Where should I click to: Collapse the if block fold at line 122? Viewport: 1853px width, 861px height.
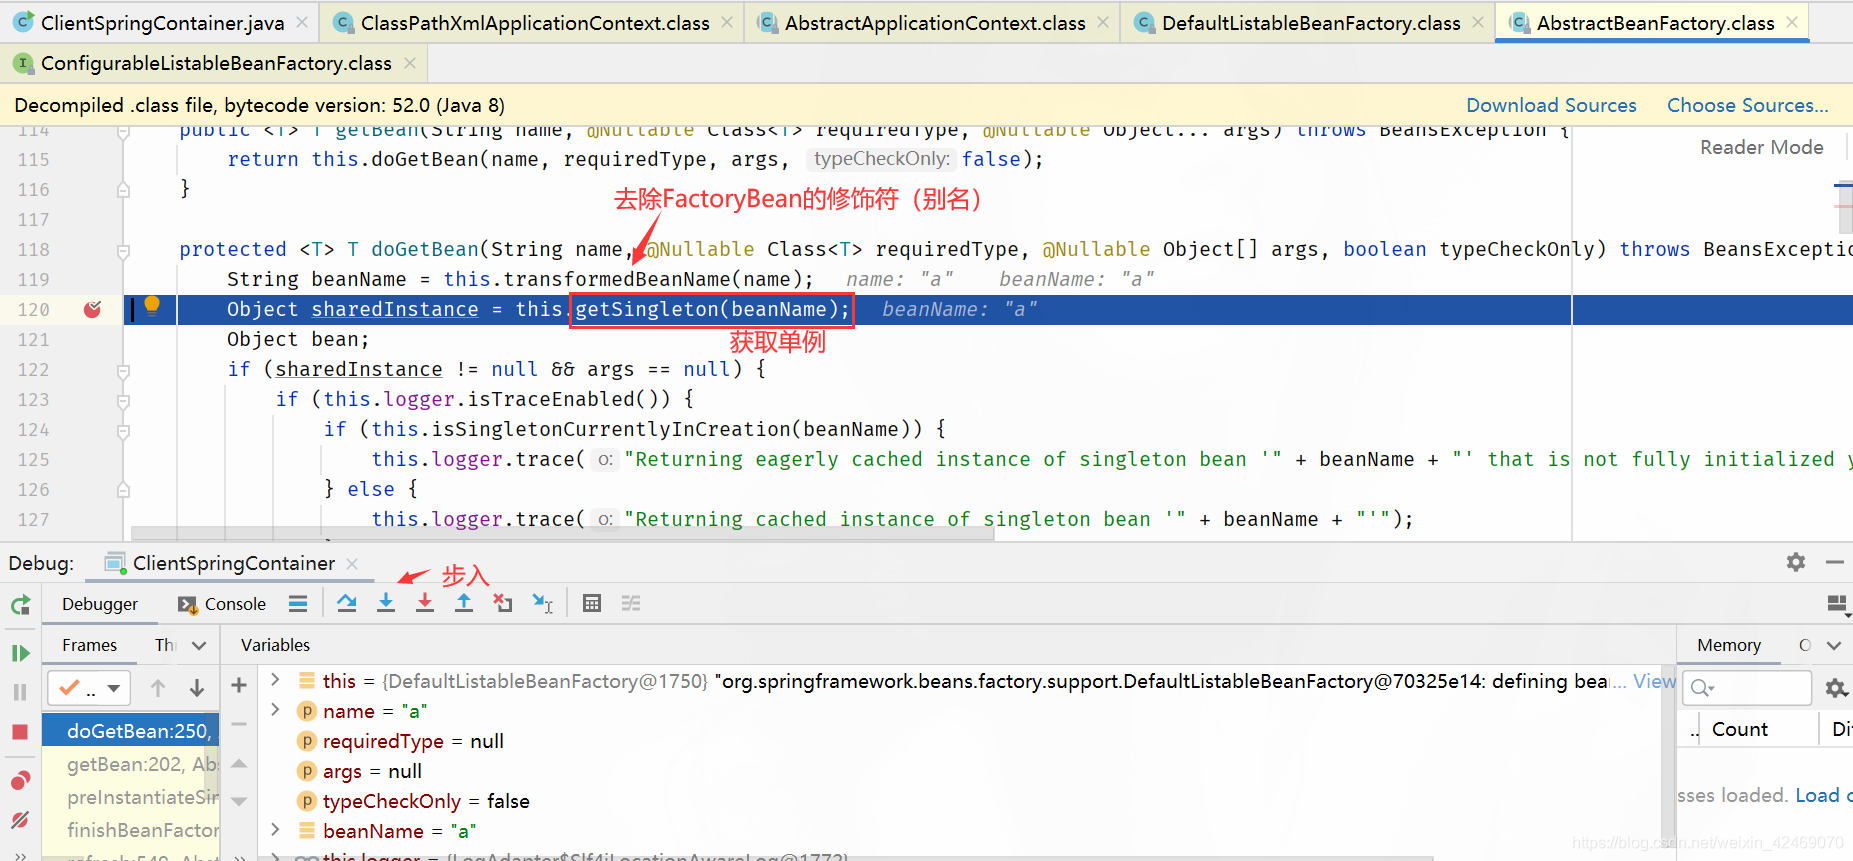click(x=123, y=371)
